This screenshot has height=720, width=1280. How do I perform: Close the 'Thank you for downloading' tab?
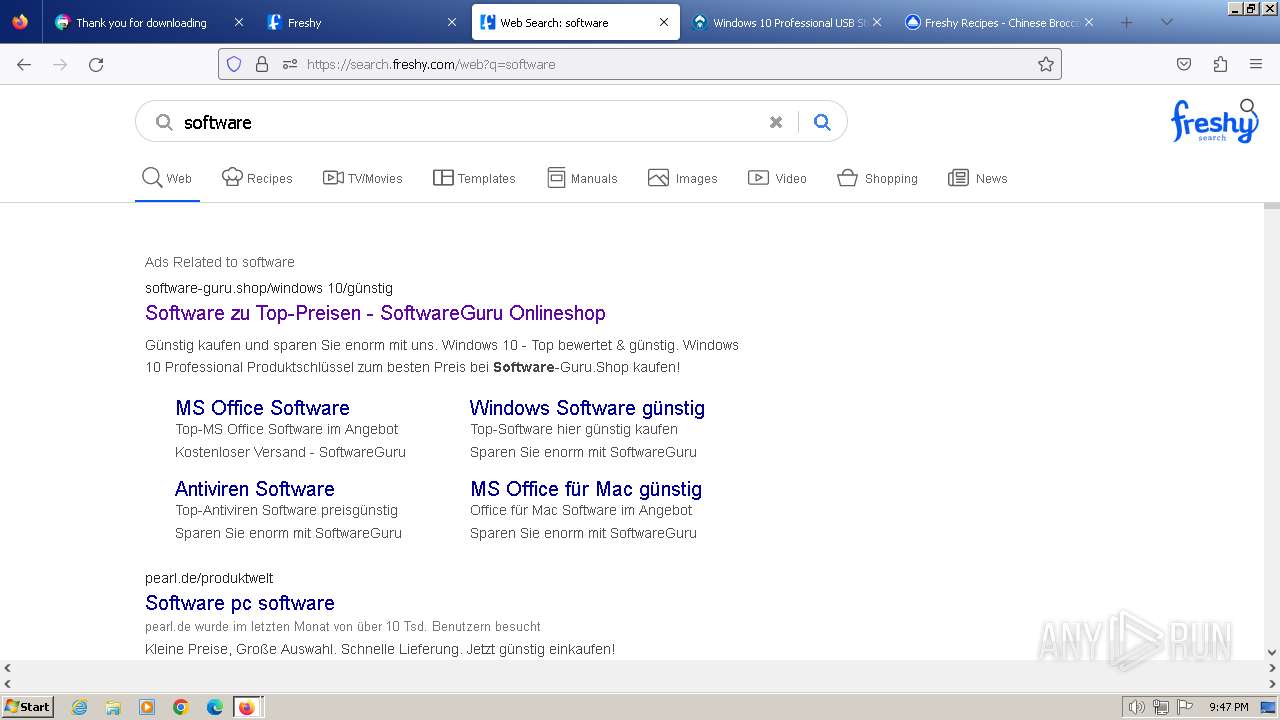[238, 22]
